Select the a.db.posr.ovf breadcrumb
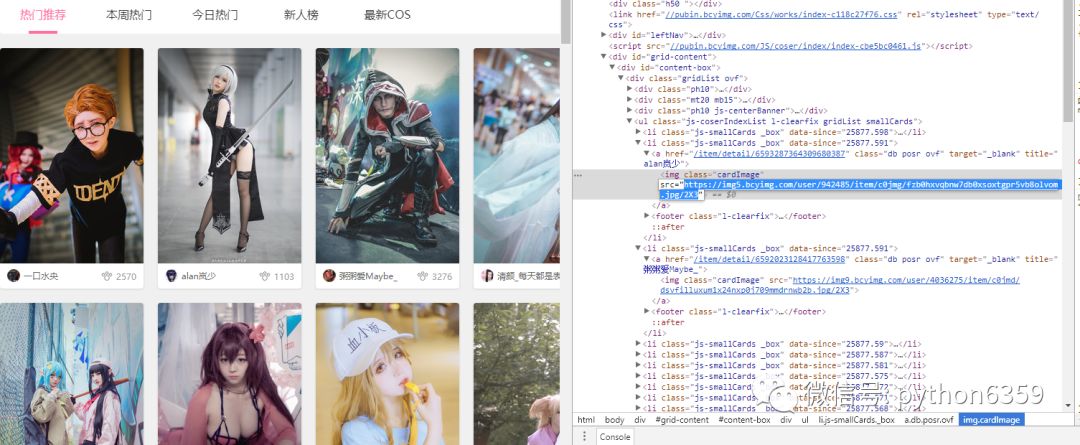Viewport: 1080px width, 445px height. (928, 420)
